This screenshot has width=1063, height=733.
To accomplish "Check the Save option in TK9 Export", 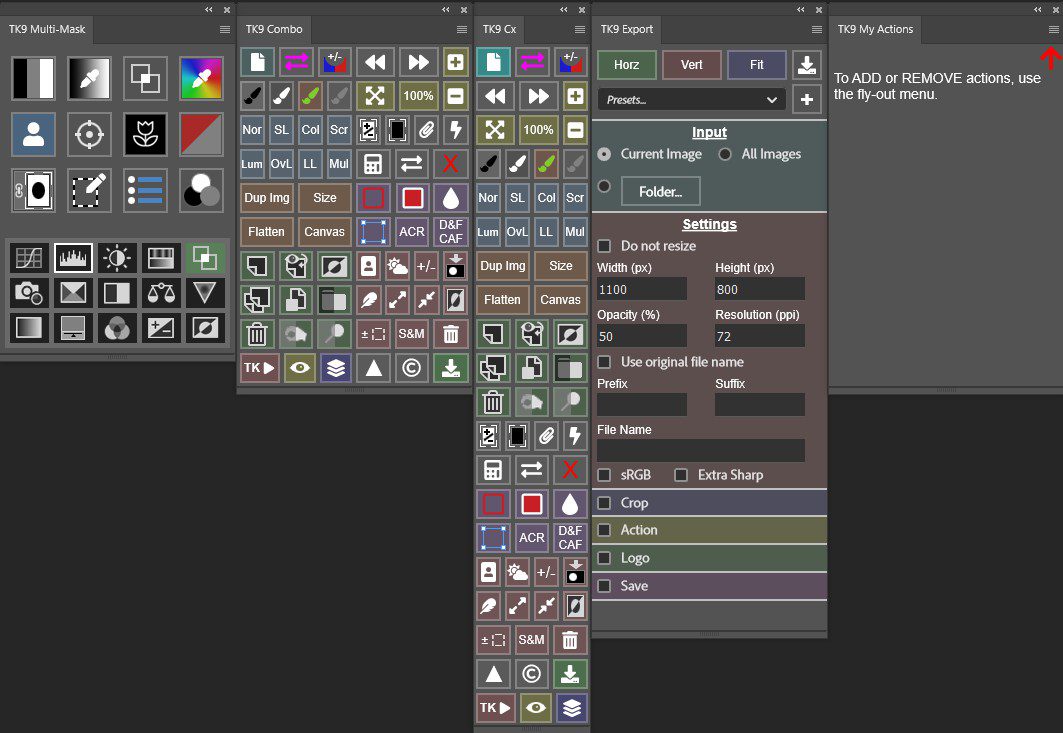I will (x=604, y=586).
